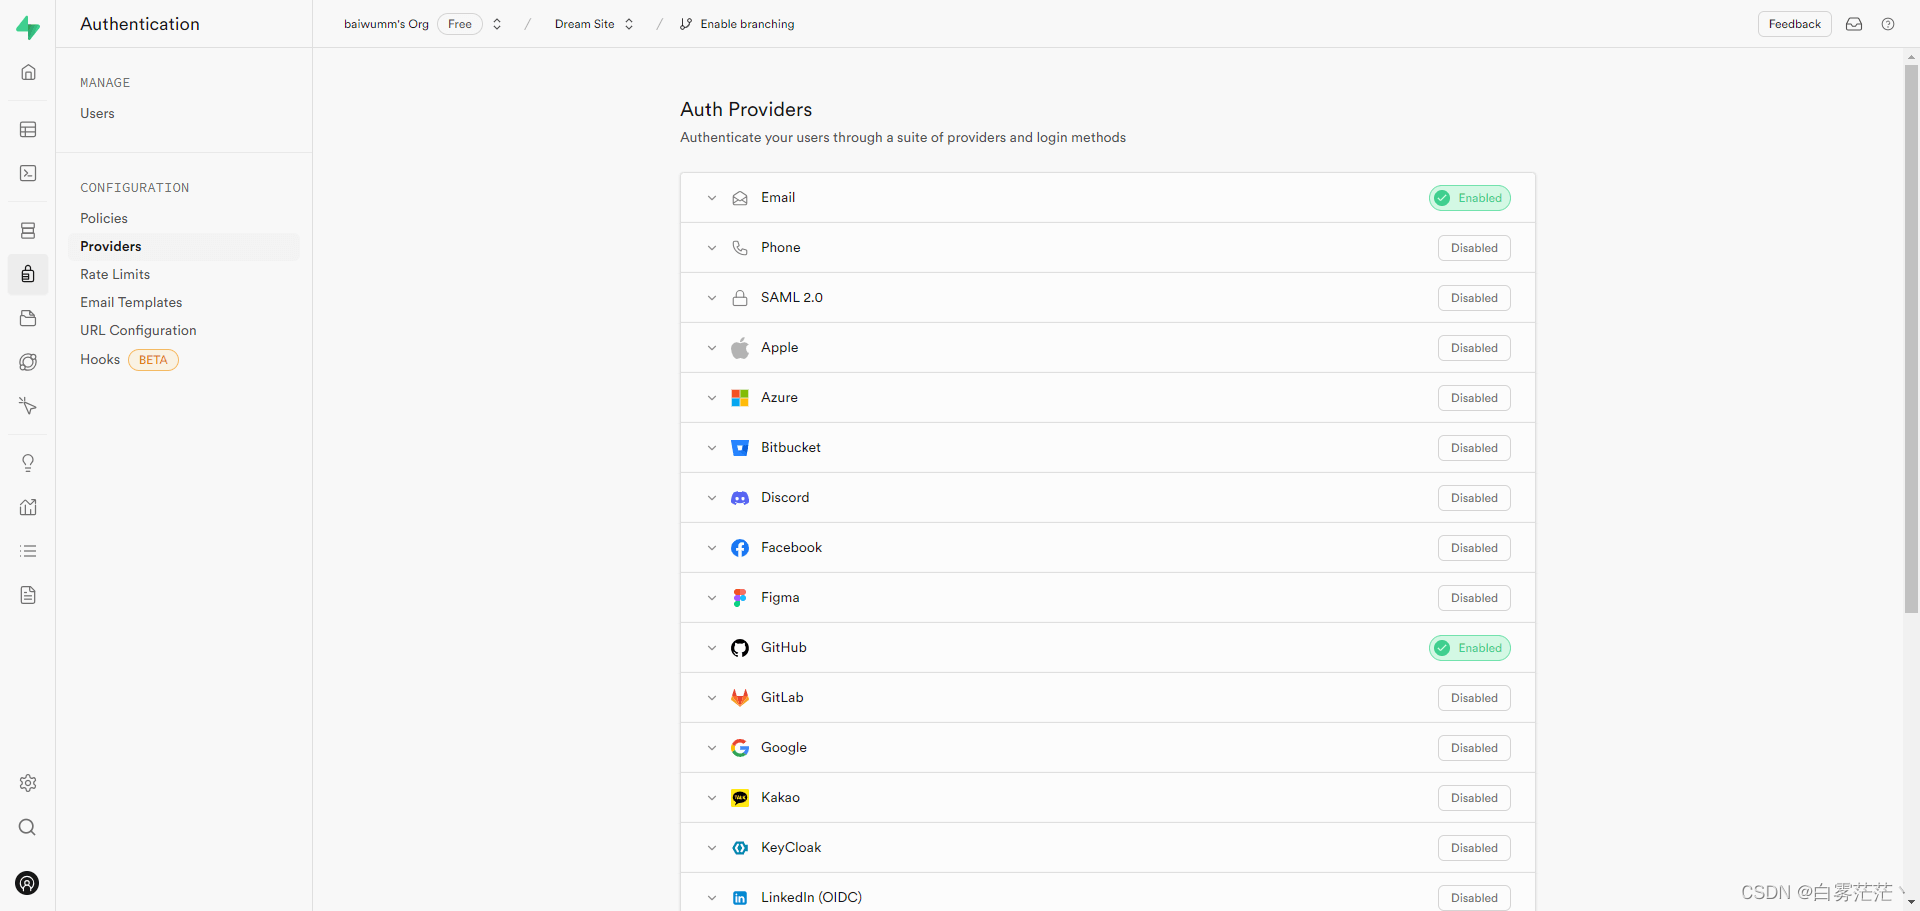Expand the Google provider section
This screenshot has height=911, width=1920.
click(711, 747)
